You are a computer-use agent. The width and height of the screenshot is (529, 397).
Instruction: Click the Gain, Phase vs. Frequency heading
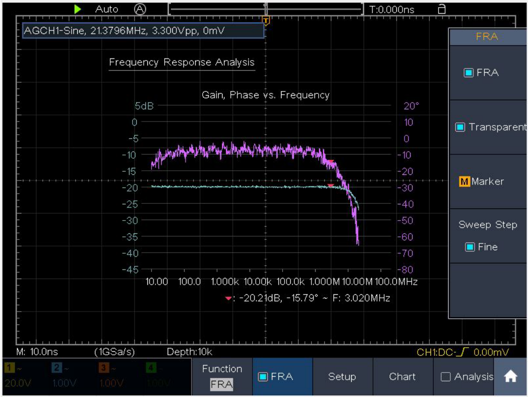(x=266, y=95)
